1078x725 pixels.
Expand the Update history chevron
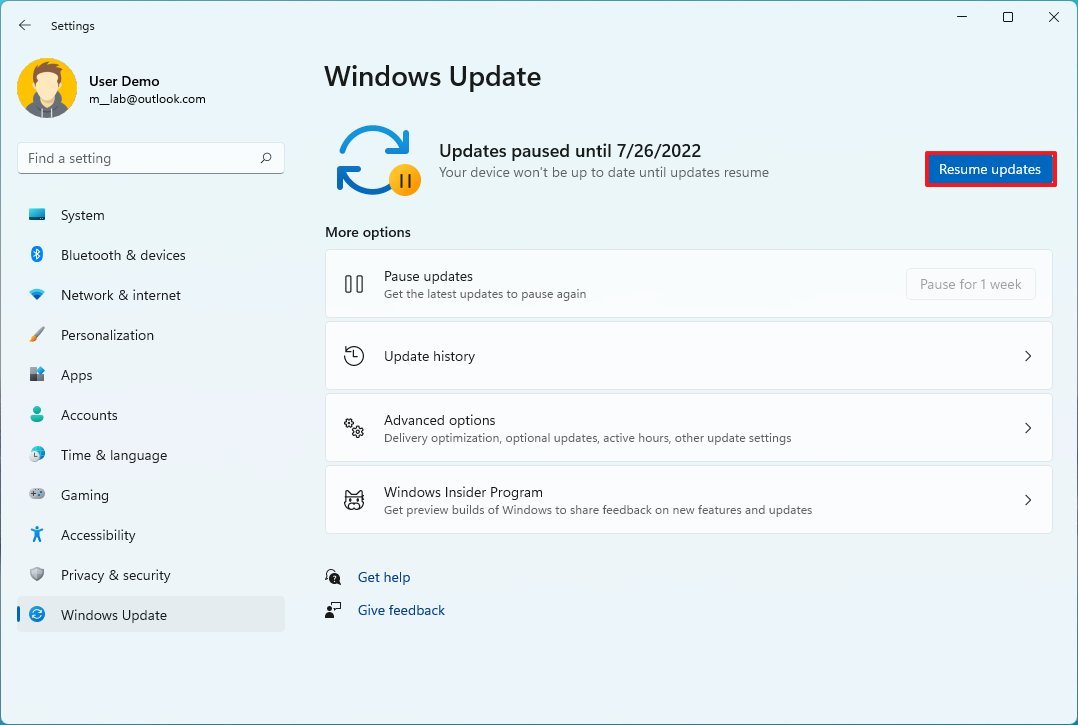coord(1027,356)
